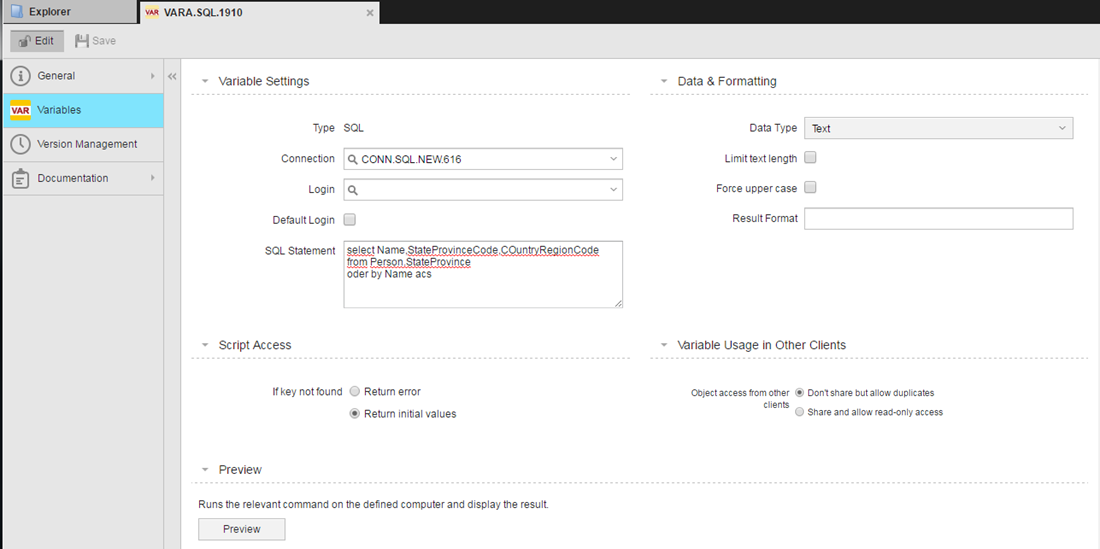Click the VAR Variables icon in the sidebar
1100x549 pixels.
click(x=20, y=110)
